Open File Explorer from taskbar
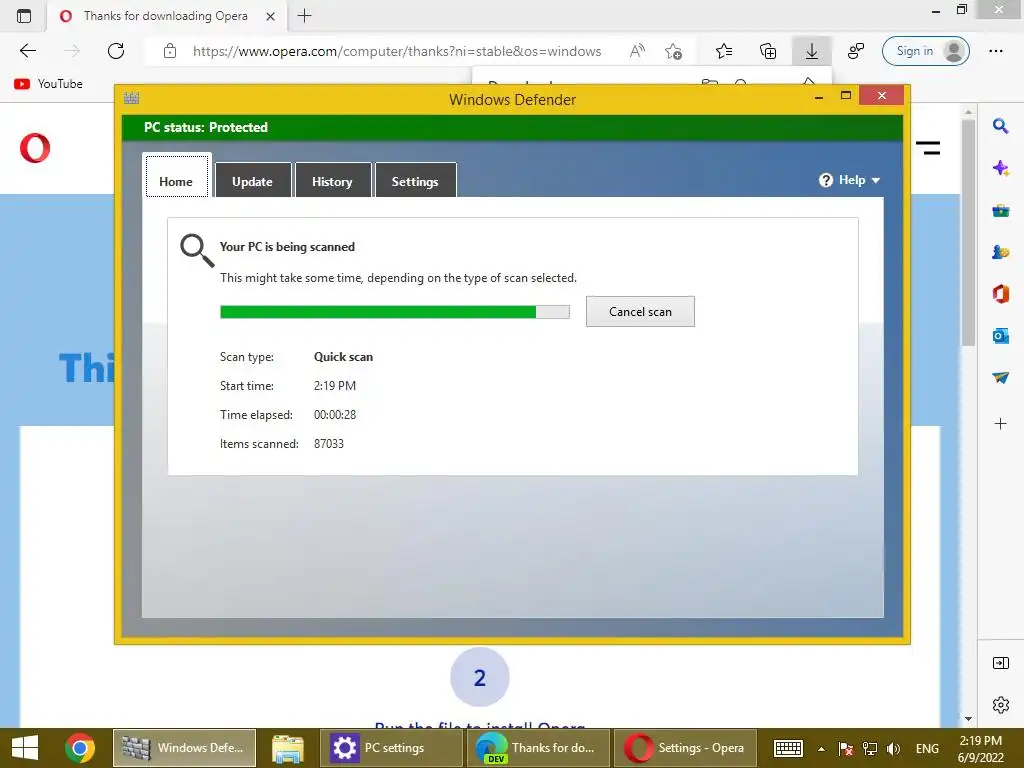This screenshot has height=768, width=1024. click(288, 748)
